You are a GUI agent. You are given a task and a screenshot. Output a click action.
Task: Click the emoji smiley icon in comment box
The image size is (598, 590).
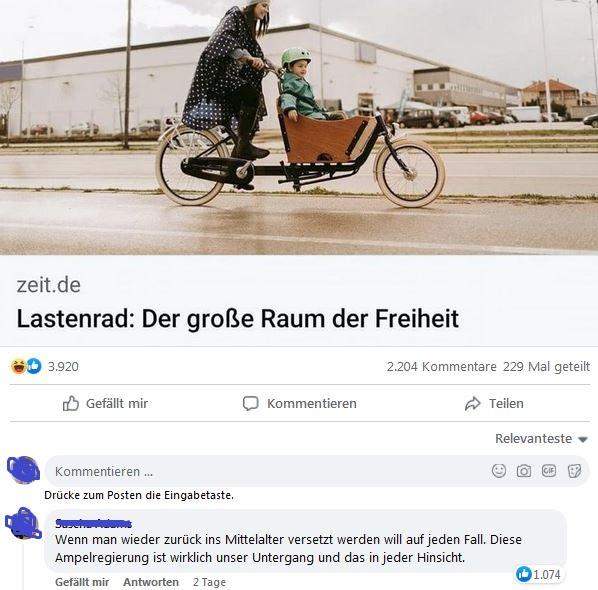click(x=499, y=471)
